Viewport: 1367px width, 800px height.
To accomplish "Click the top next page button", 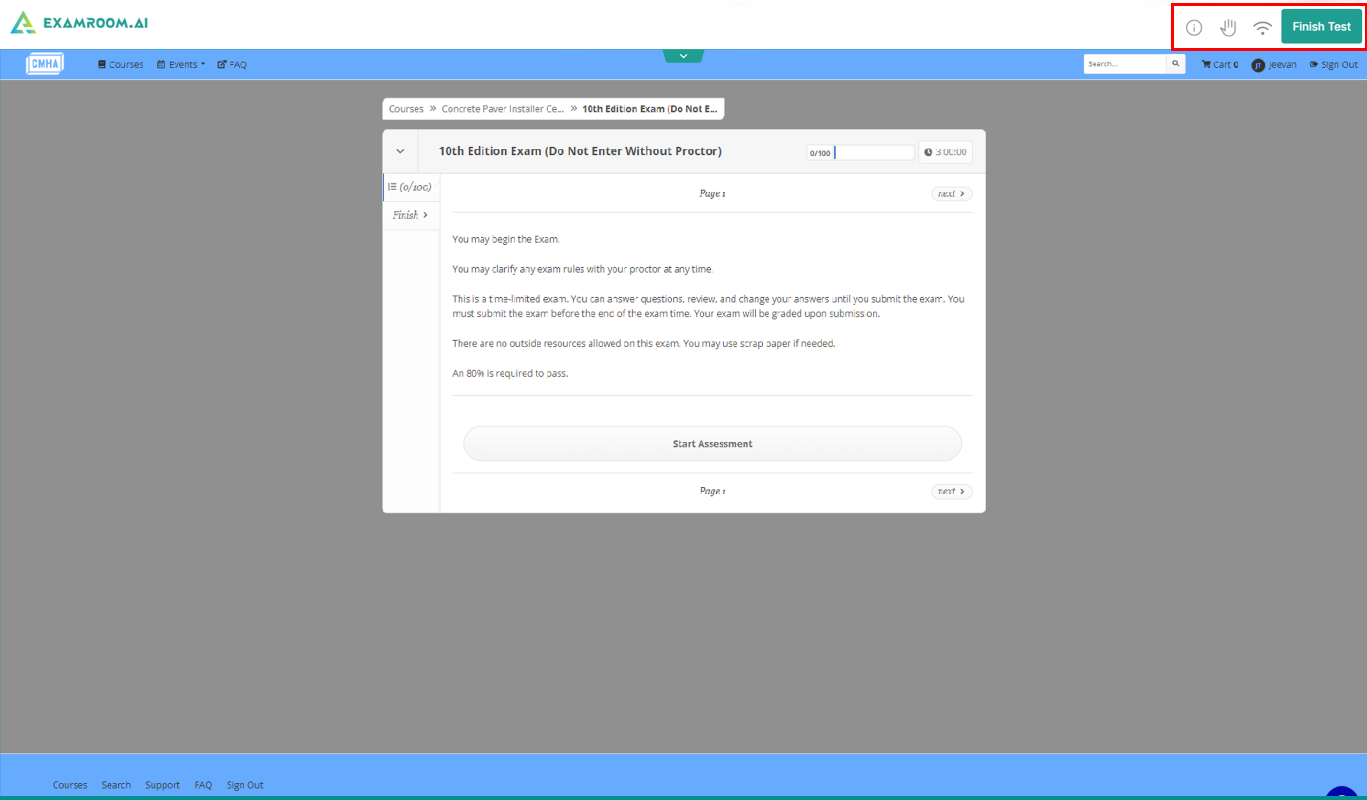I will (x=951, y=194).
